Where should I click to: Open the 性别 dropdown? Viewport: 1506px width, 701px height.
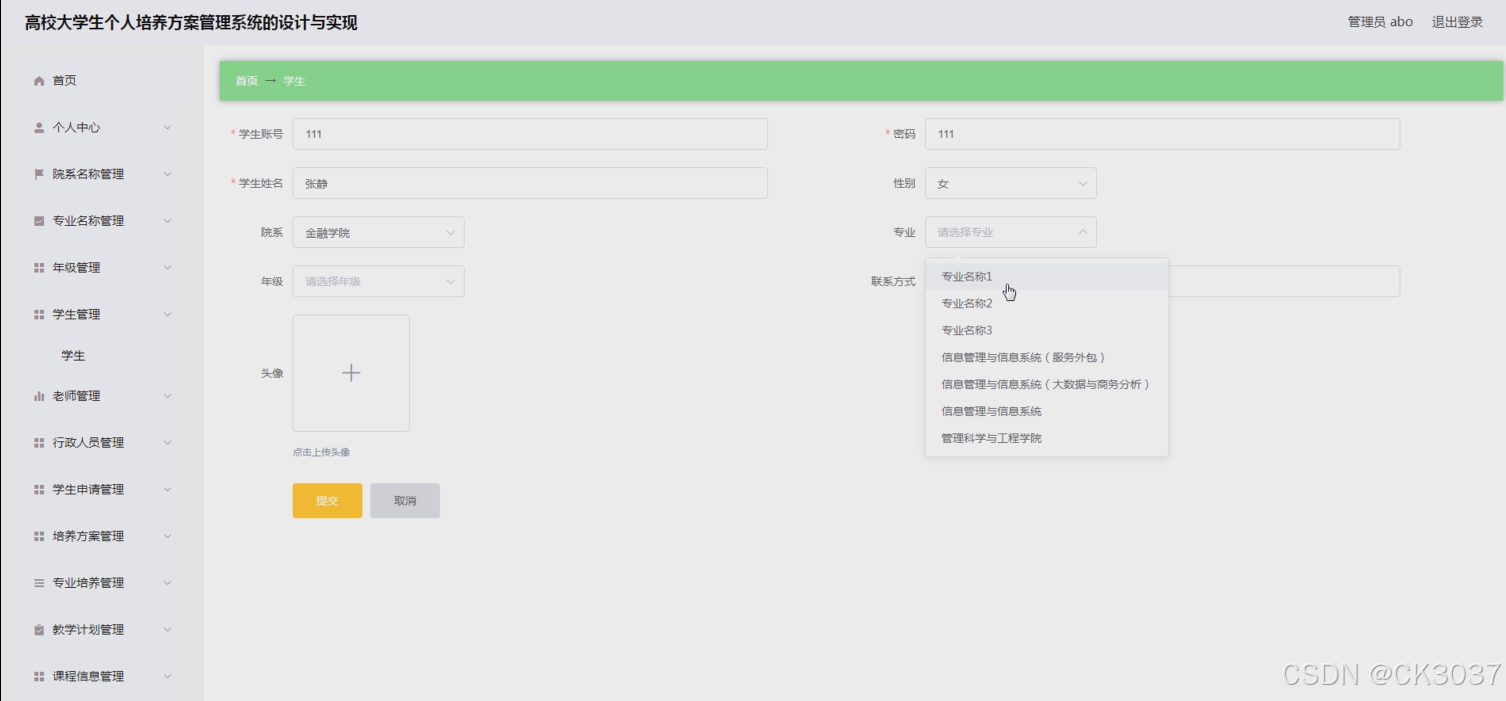(1010, 183)
